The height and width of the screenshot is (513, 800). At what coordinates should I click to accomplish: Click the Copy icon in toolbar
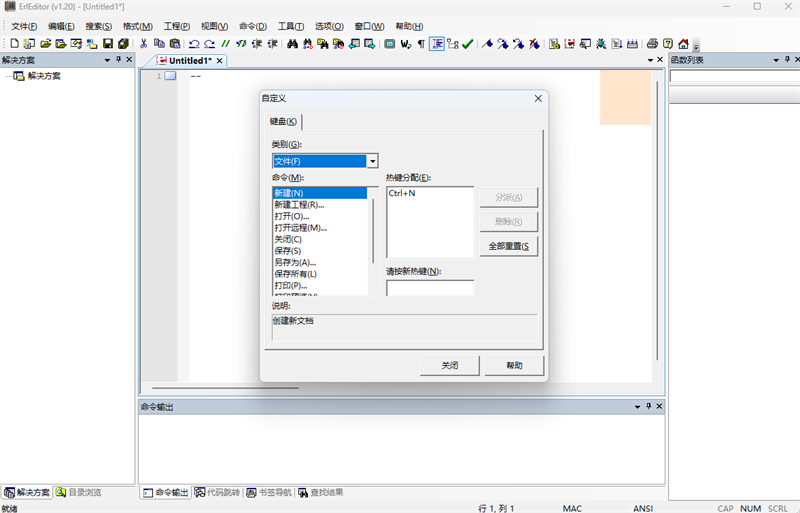[x=159, y=44]
